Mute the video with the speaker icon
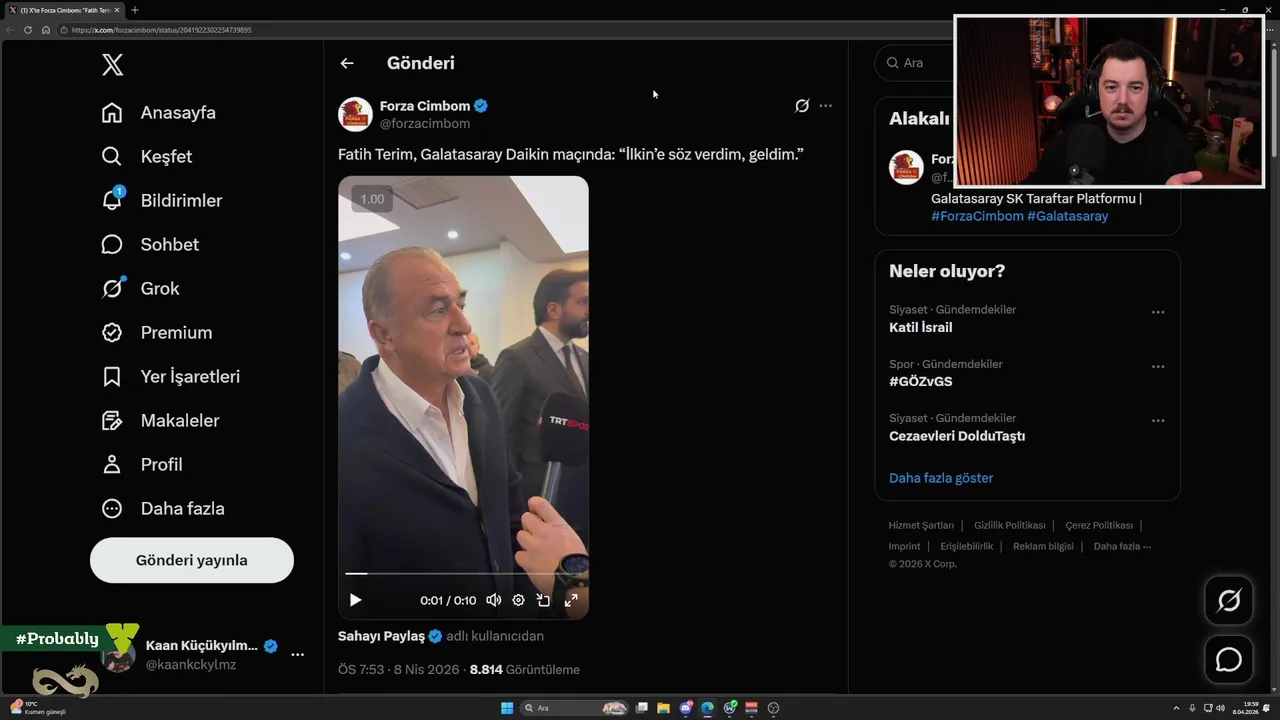This screenshot has width=1280, height=720. pyautogui.click(x=493, y=600)
